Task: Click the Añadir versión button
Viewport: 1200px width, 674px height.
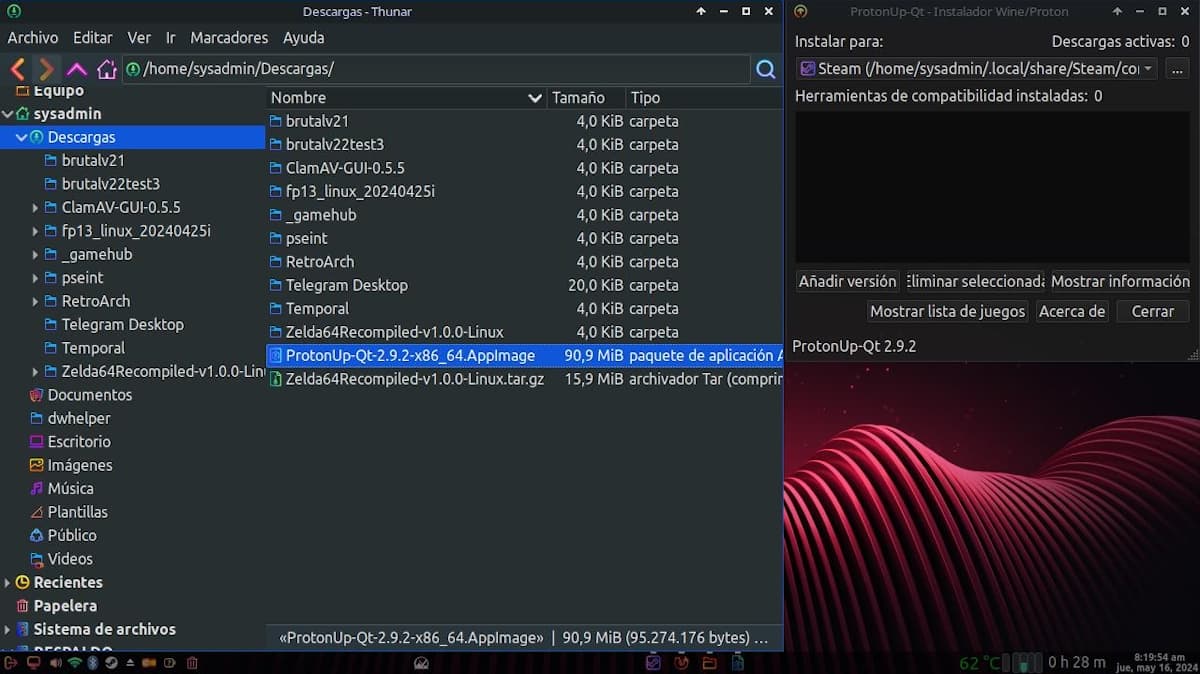Action: pos(847,281)
